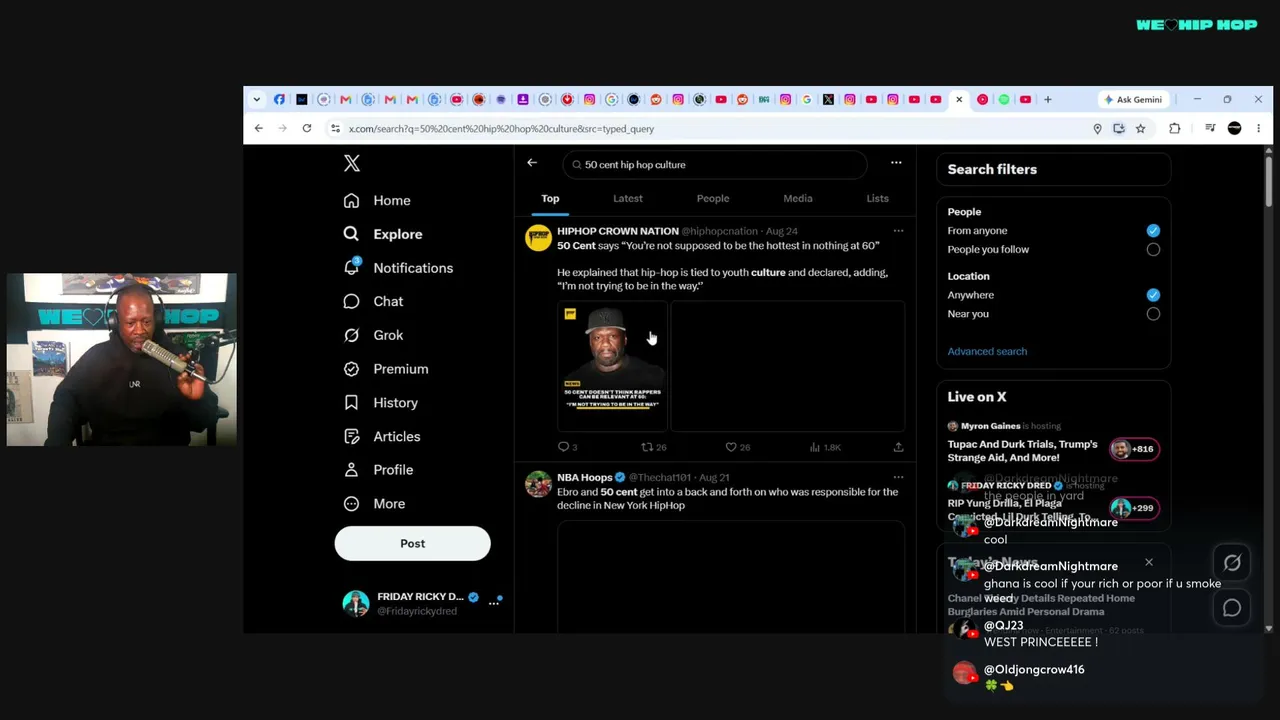Open the +816 listeners badge
Screen dimensions: 1280x720
(1134, 449)
